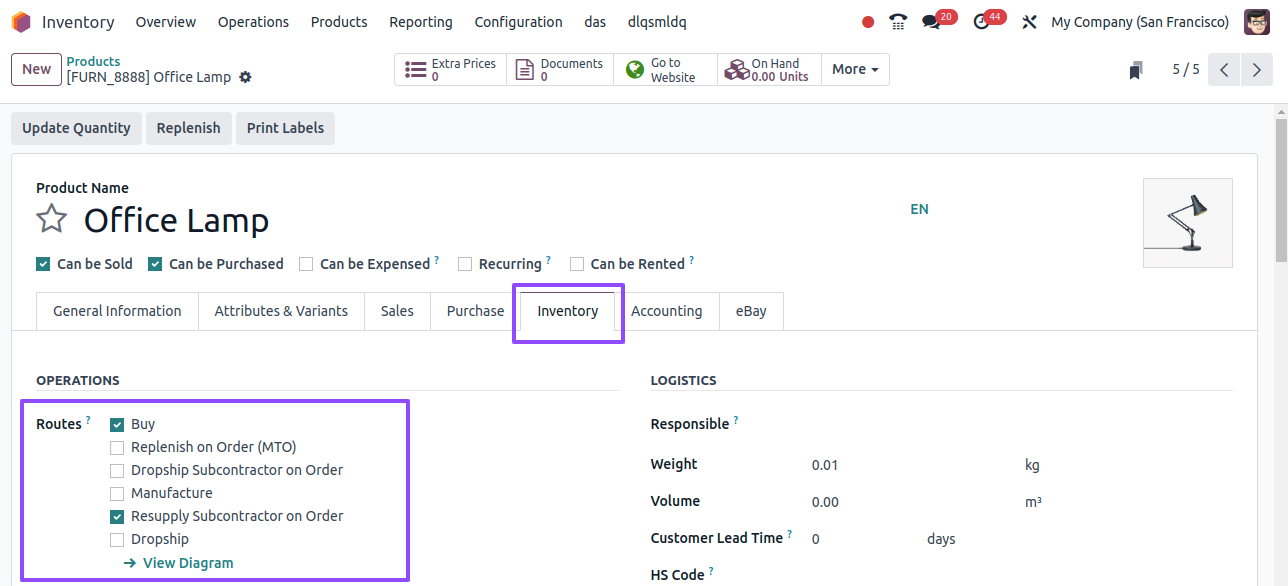1288x586 pixels.
Task: Go to next record arrow
Action: (x=1258, y=70)
